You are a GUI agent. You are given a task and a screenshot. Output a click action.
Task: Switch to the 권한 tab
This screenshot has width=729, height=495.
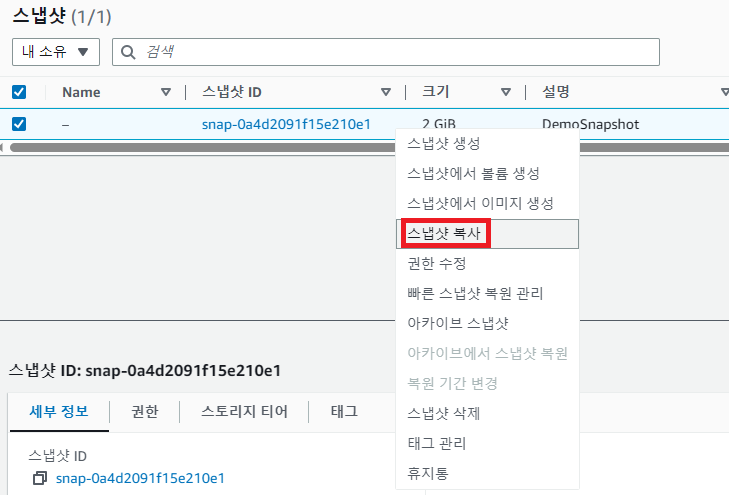[145, 411]
